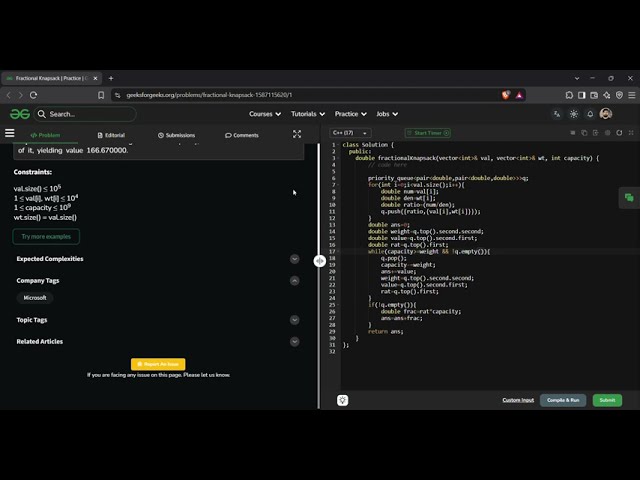The width and height of the screenshot is (640, 480).
Task: Select the Fractional Knapsack browser tab
Action: point(51,78)
